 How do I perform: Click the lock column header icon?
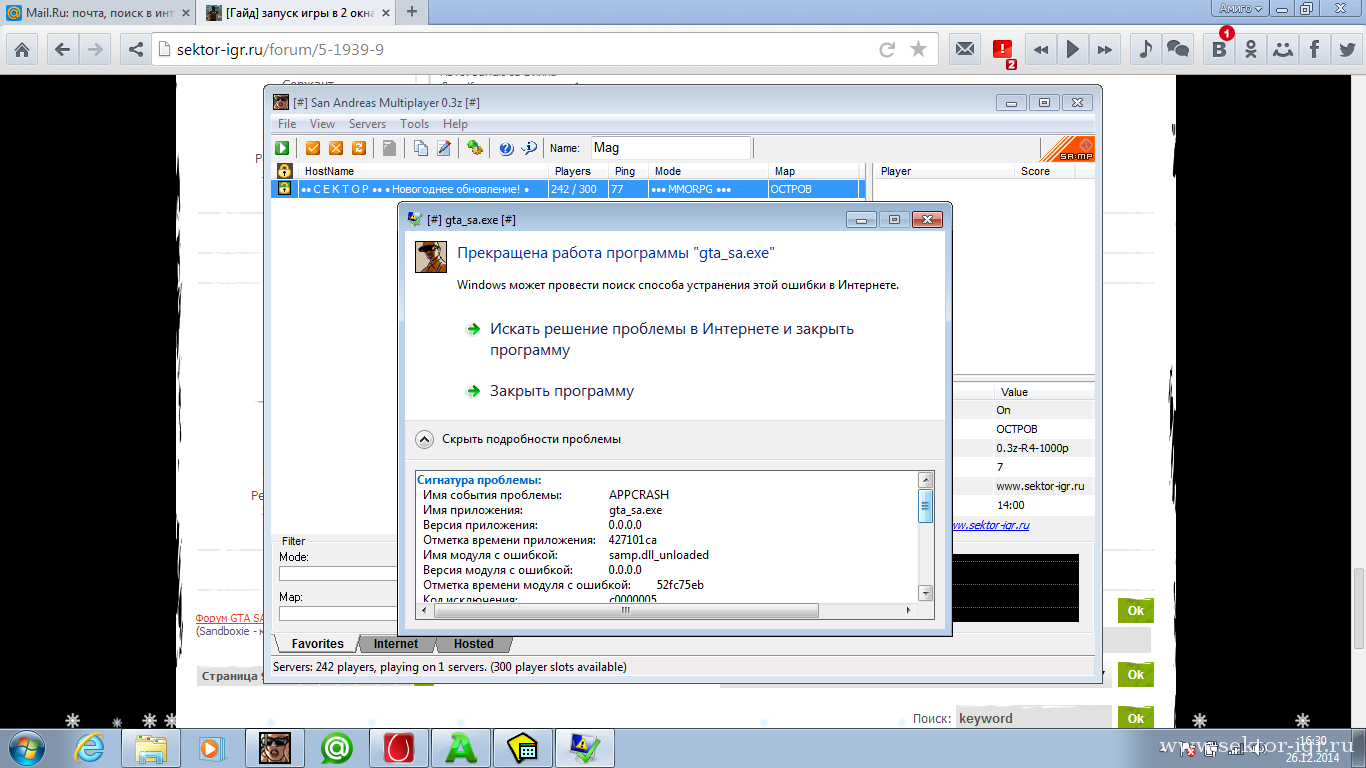(x=284, y=171)
